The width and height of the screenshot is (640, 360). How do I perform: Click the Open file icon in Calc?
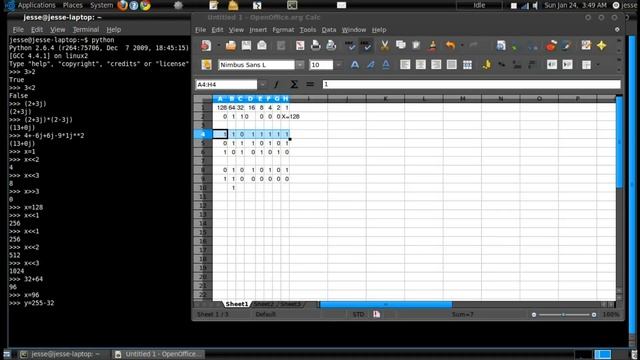coord(231,45)
